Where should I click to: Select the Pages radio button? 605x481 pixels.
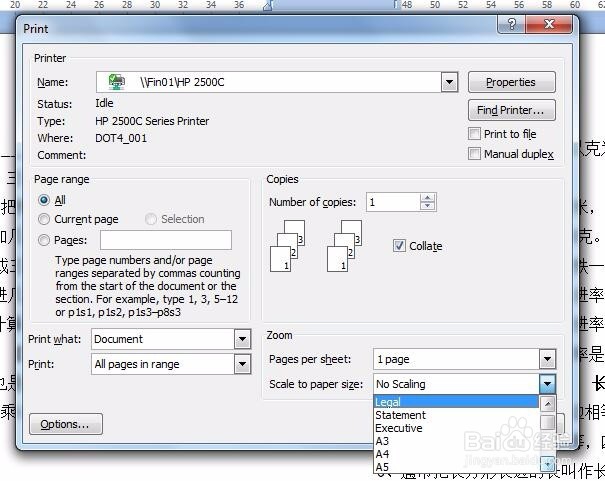[44, 240]
